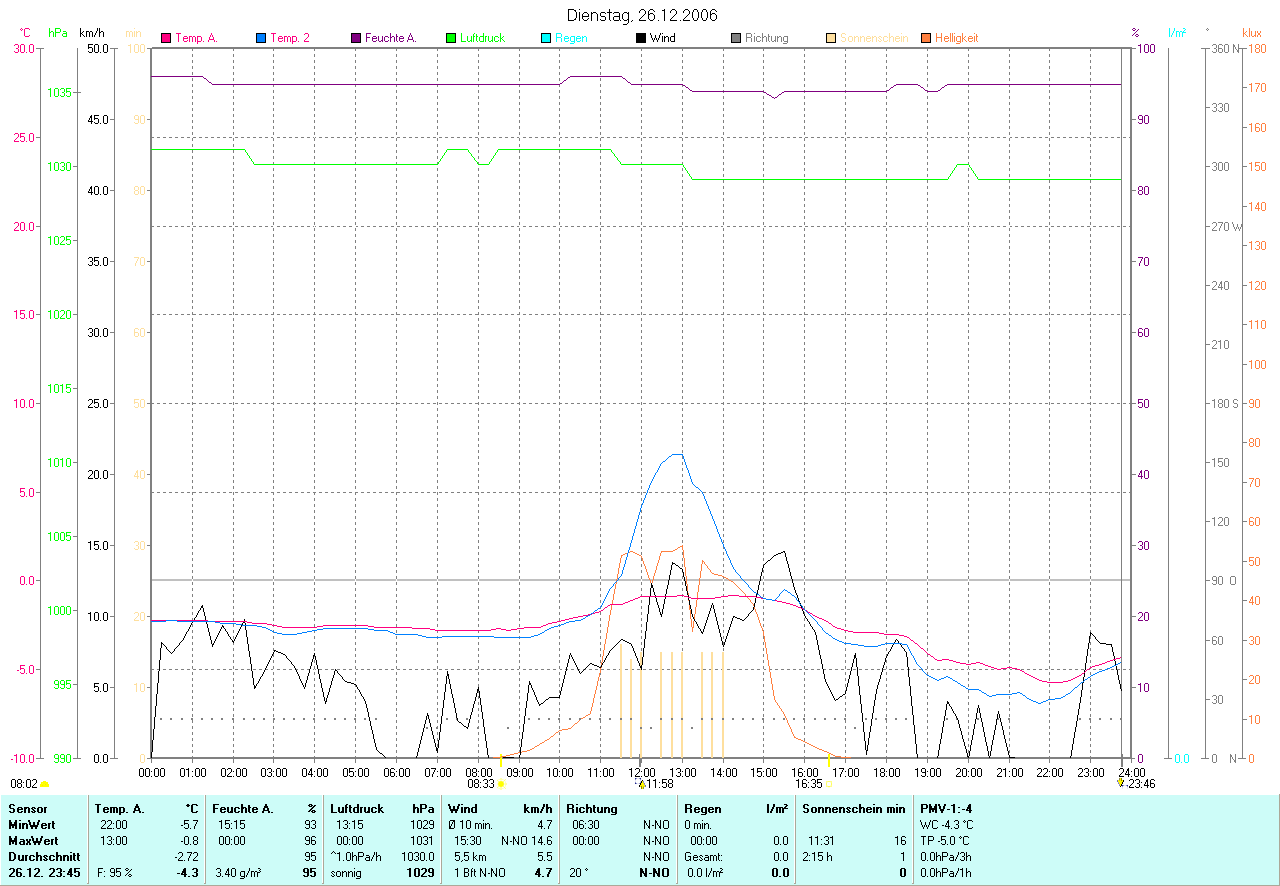Click the gray Richtung legend swatch

736,38
